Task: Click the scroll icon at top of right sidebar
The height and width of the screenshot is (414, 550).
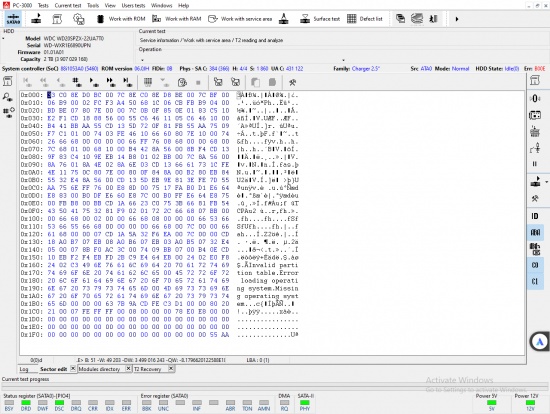Action: click(535, 80)
